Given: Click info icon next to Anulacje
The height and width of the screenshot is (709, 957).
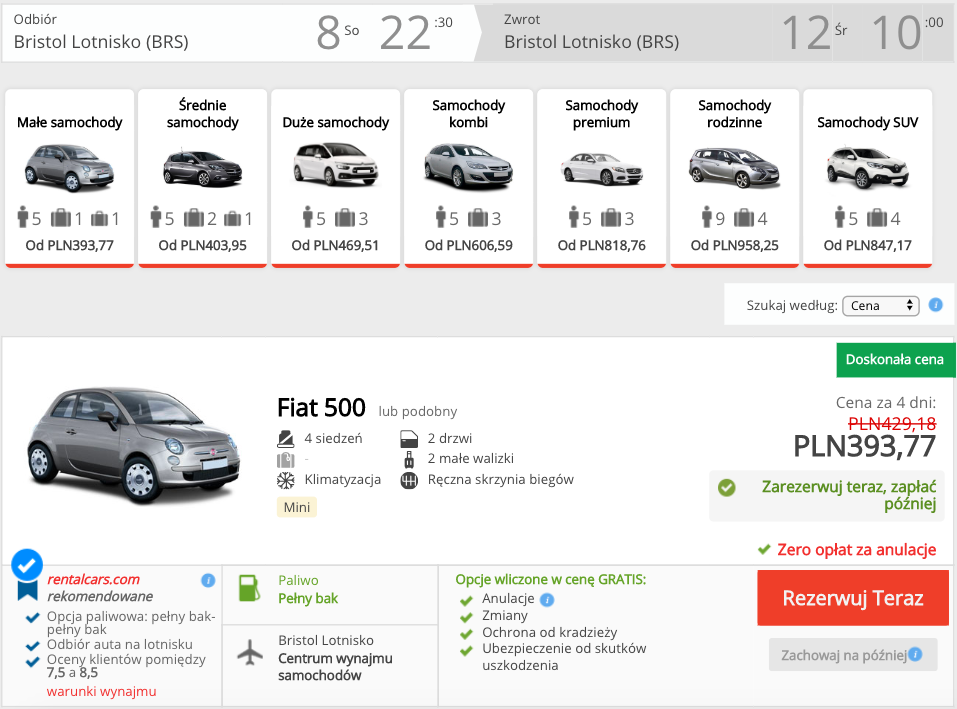Looking at the screenshot, I should tap(547, 600).
